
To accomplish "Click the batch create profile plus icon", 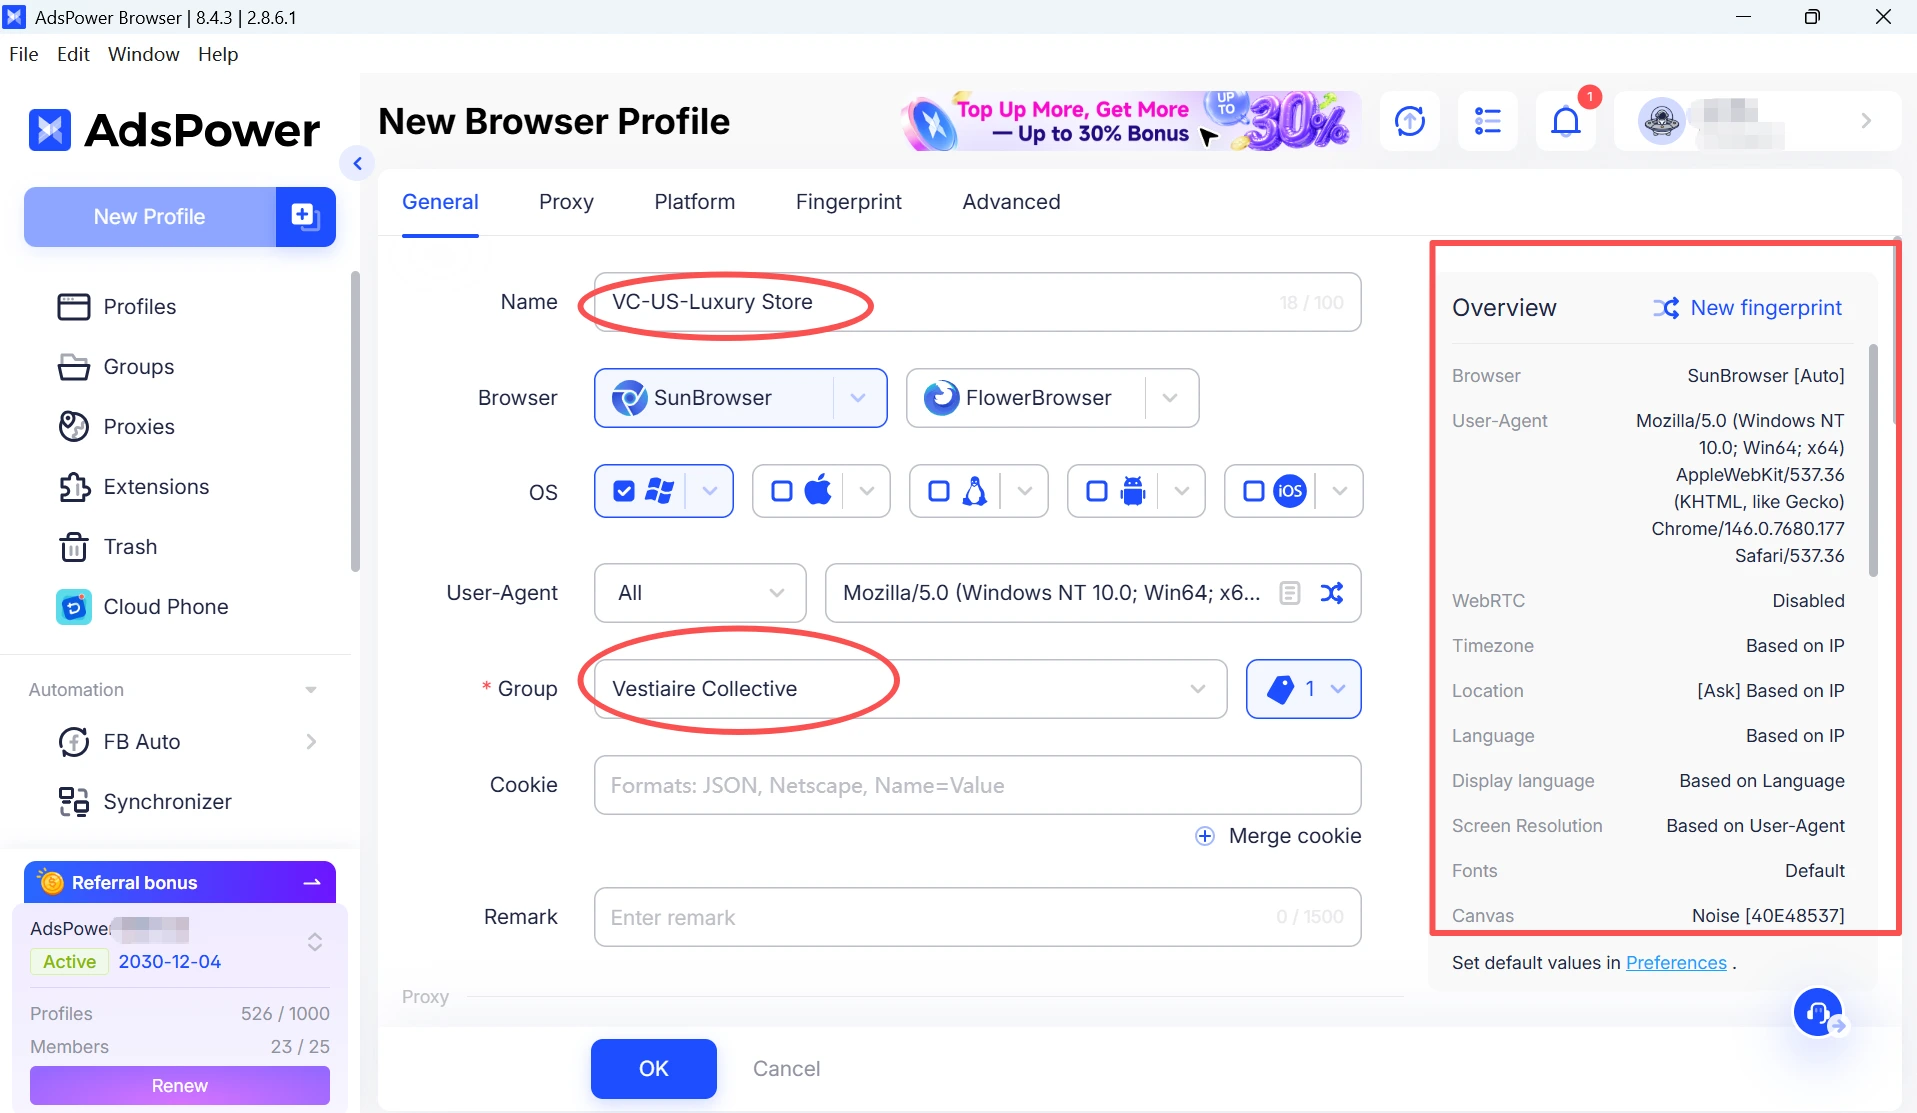I will (305, 216).
